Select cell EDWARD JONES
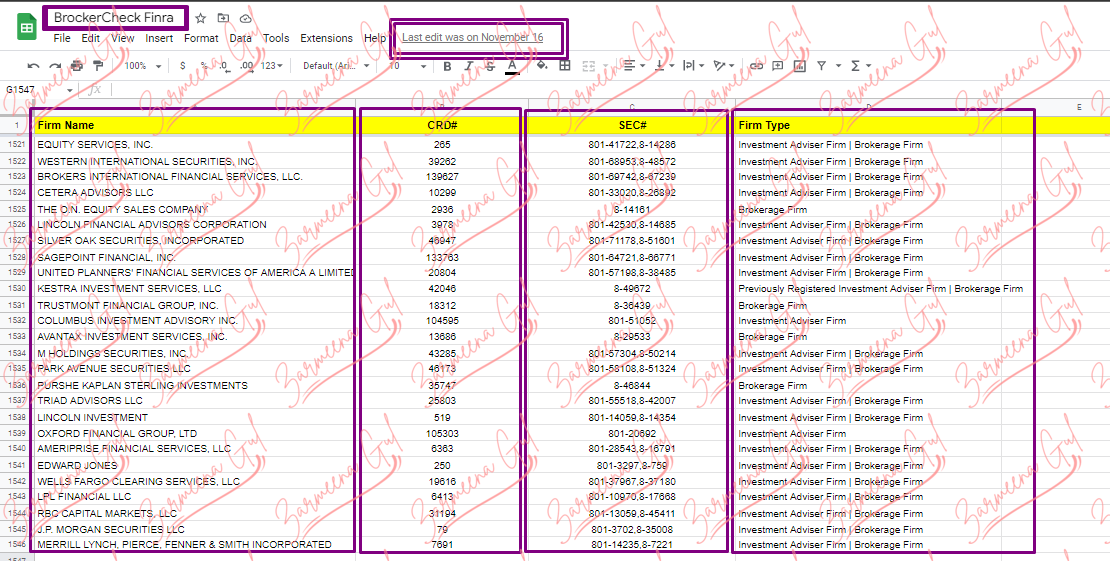 tap(193, 465)
